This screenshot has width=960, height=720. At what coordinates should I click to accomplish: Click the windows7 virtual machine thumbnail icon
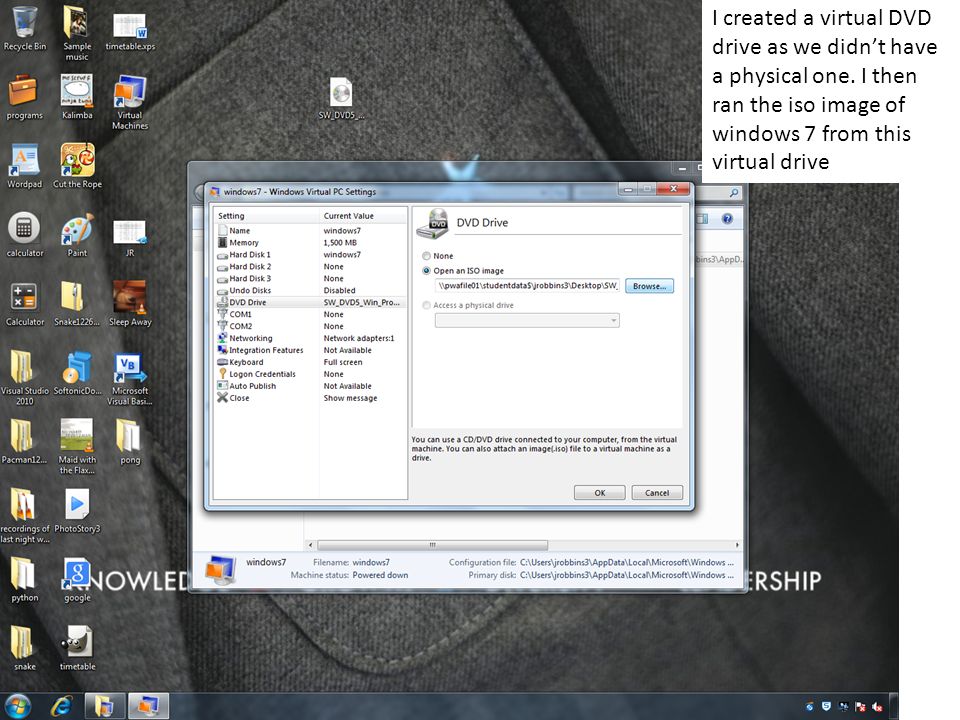click(220, 568)
